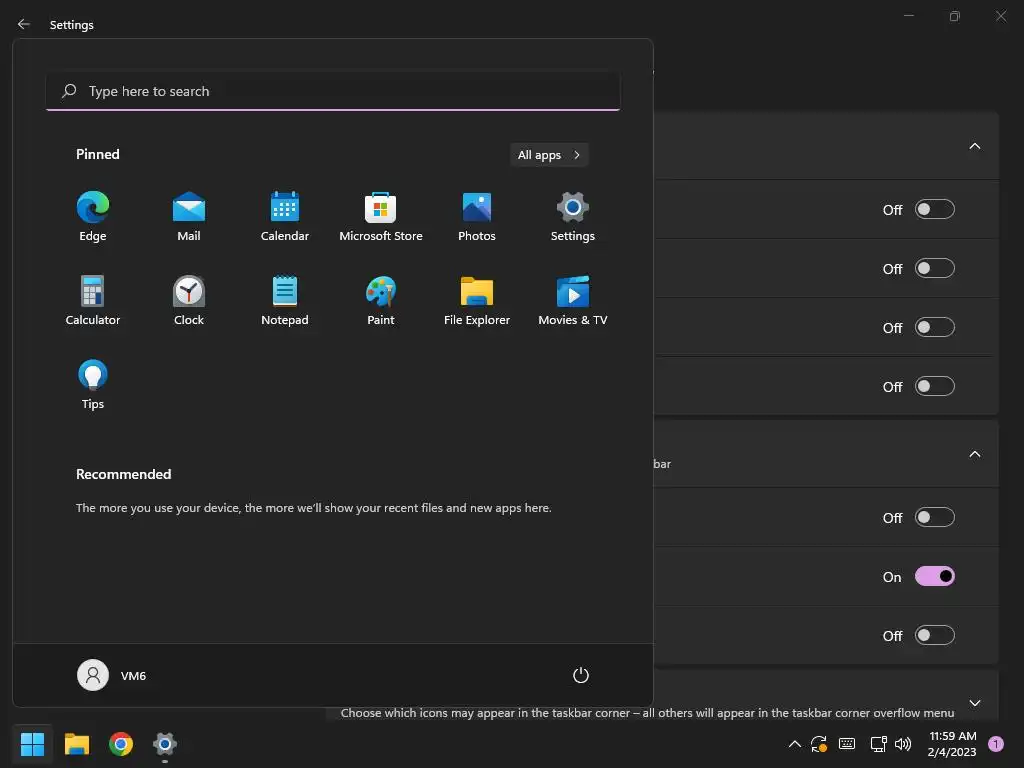The width and height of the screenshot is (1024, 768).
Task: Open the Paint app
Action: coord(381,300)
